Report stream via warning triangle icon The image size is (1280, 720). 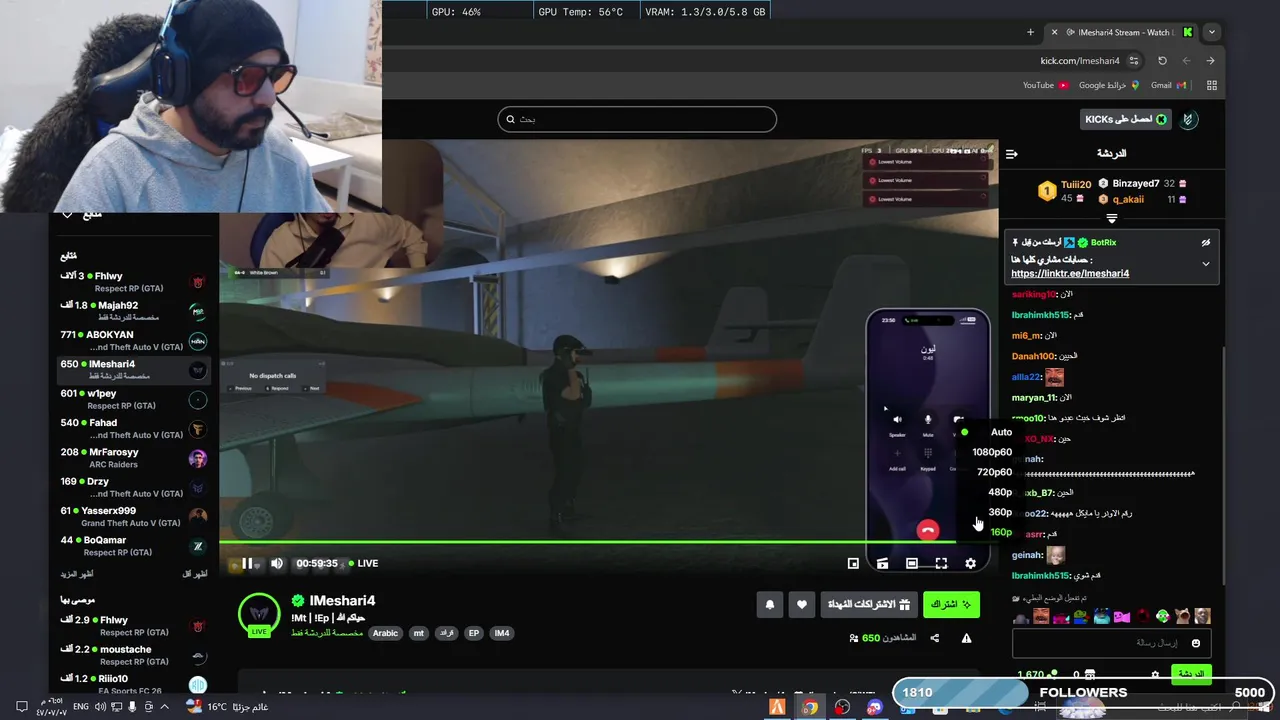coord(966,638)
